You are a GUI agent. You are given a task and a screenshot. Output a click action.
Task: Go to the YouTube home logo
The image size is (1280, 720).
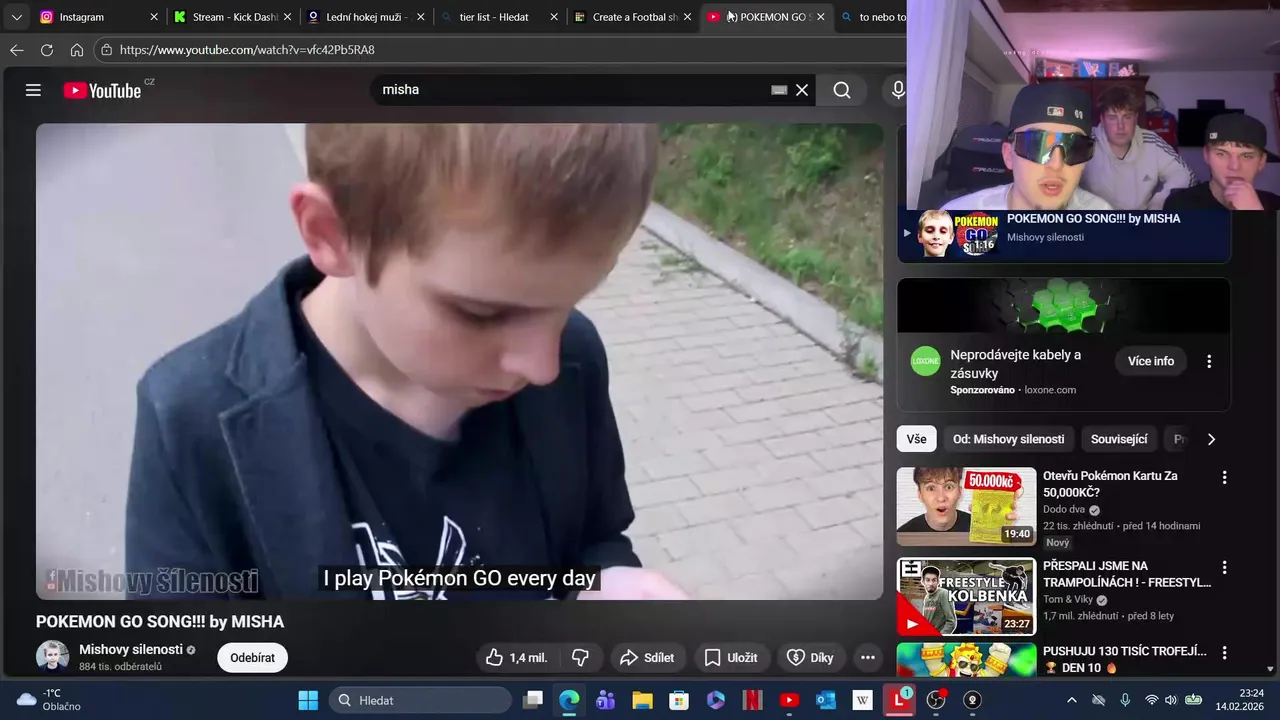coord(102,90)
